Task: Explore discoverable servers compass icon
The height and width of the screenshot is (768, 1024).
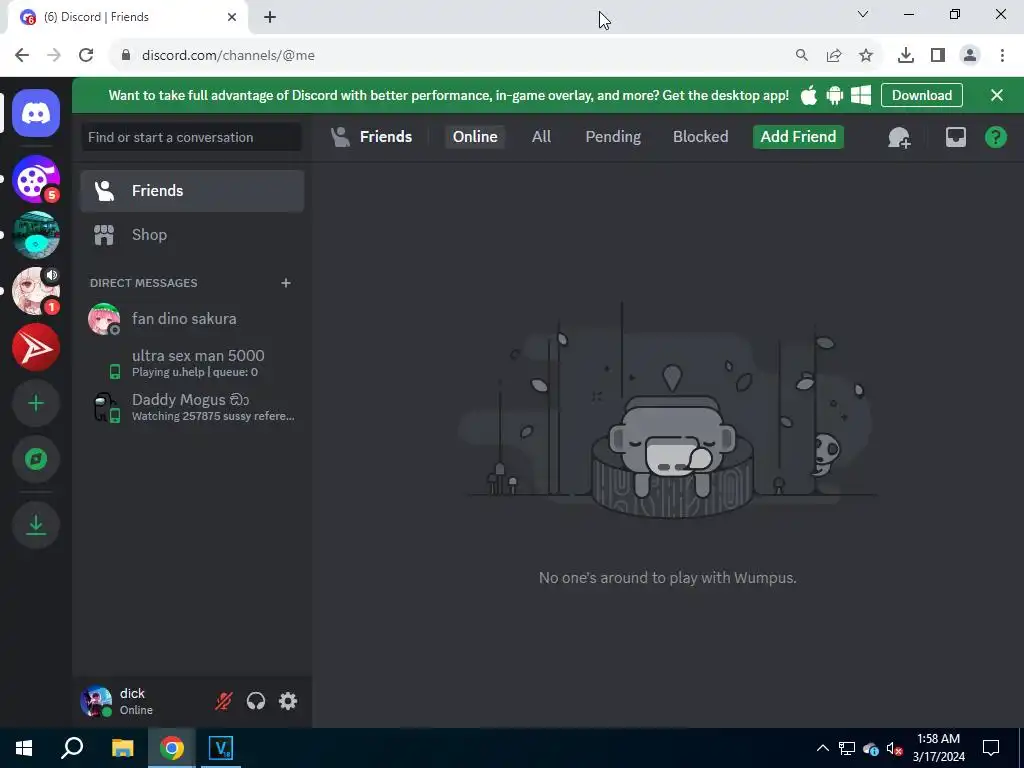Action: click(36, 460)
